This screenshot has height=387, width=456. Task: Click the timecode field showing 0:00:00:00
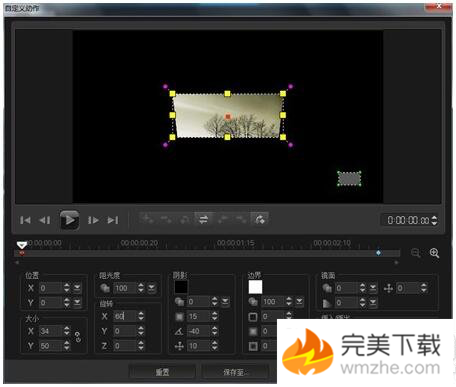pyautogui.click(x=408, y=220)
